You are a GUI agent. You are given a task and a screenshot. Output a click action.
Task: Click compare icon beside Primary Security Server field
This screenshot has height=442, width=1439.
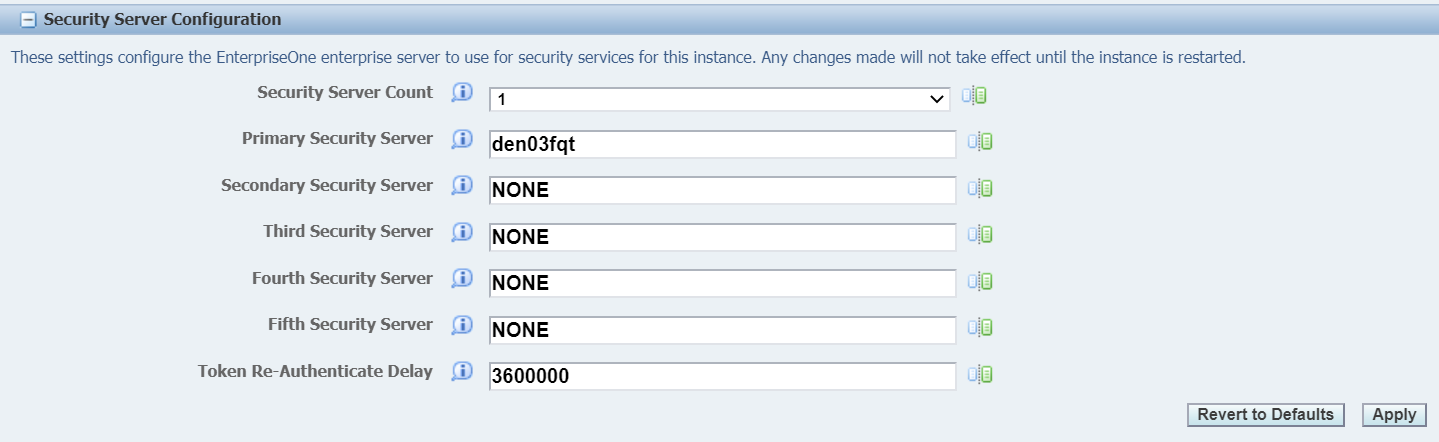tap(980, 142)
